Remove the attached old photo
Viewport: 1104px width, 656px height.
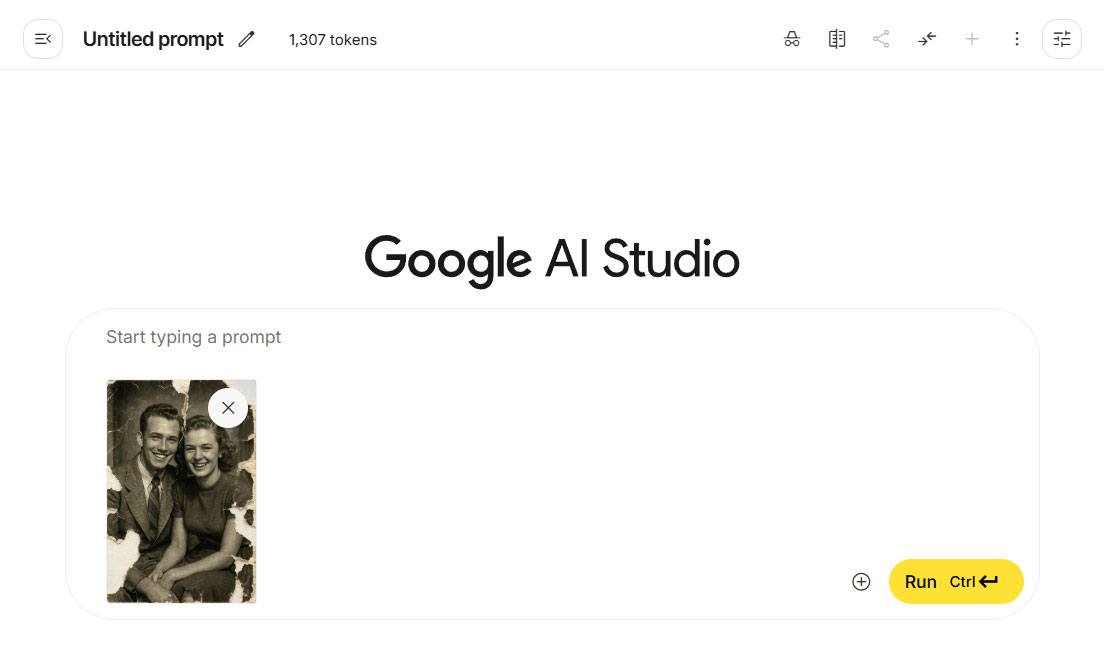click(x=228, y=408)
